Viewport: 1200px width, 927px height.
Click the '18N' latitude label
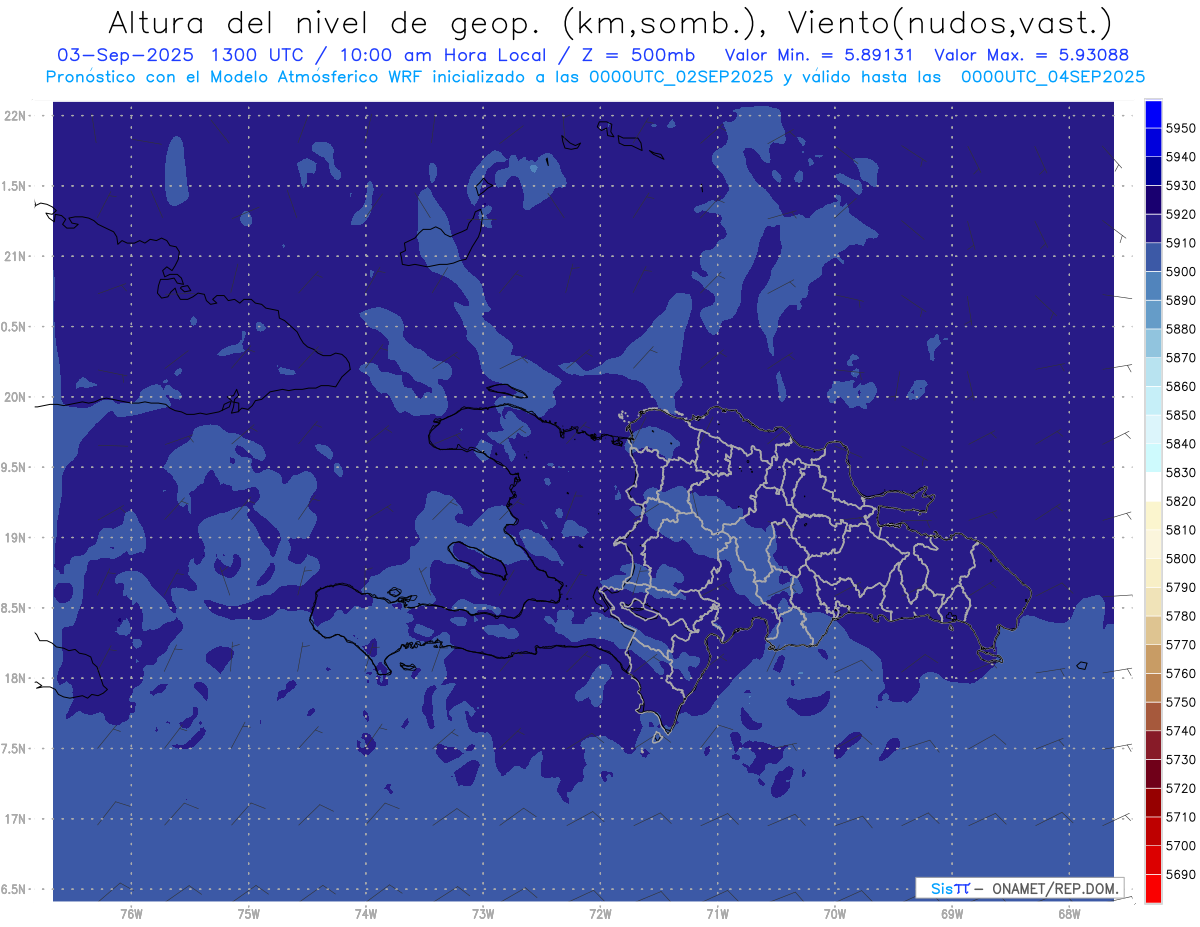pyautogui.click(x=15, y=678)
